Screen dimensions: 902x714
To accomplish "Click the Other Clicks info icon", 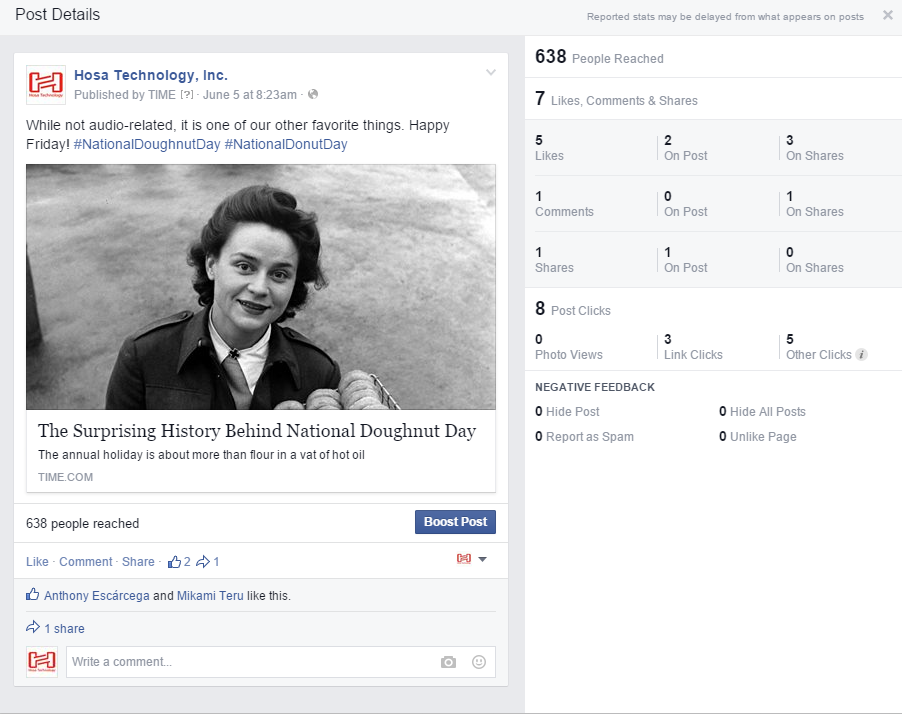I will [862, 355].
